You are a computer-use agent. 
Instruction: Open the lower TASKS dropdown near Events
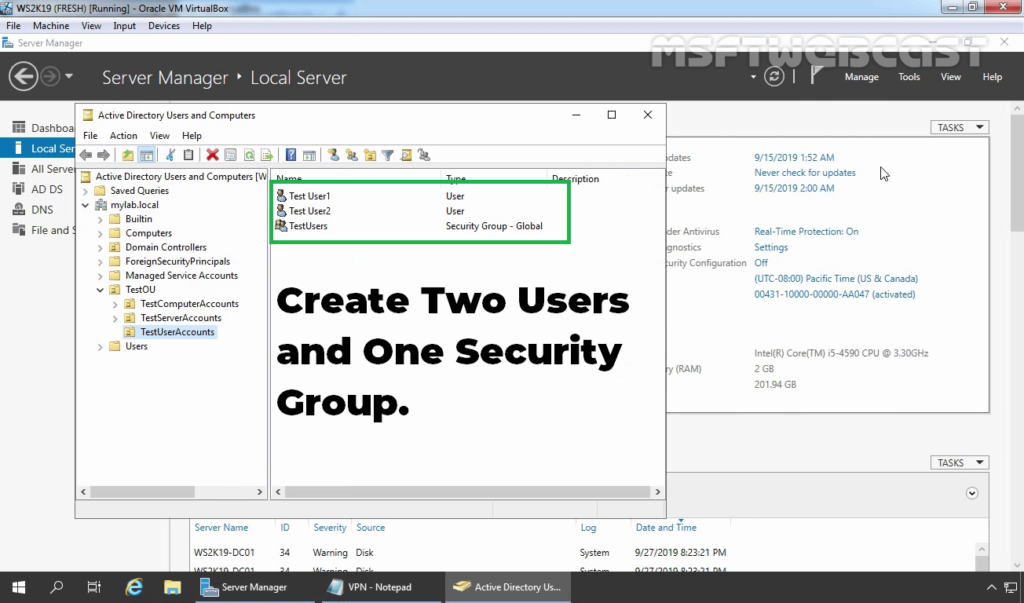point(959,463)
